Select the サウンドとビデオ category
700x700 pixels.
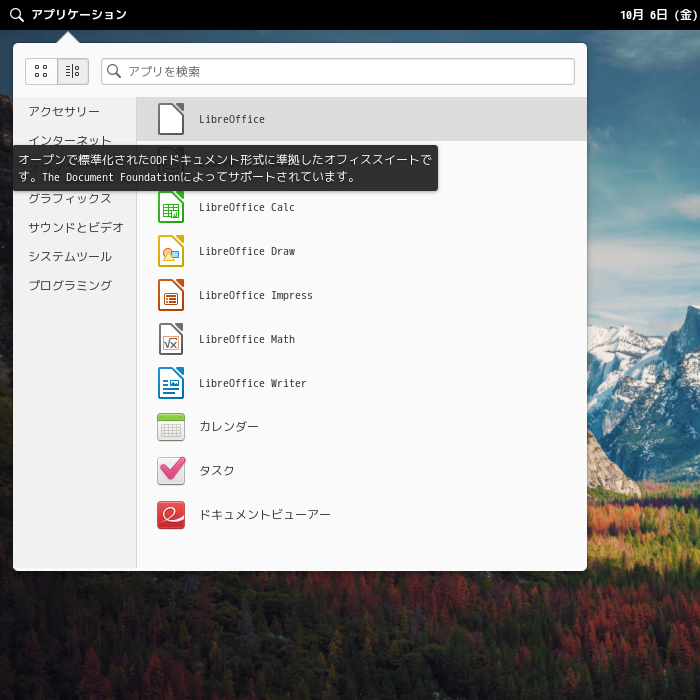(76, 227)
